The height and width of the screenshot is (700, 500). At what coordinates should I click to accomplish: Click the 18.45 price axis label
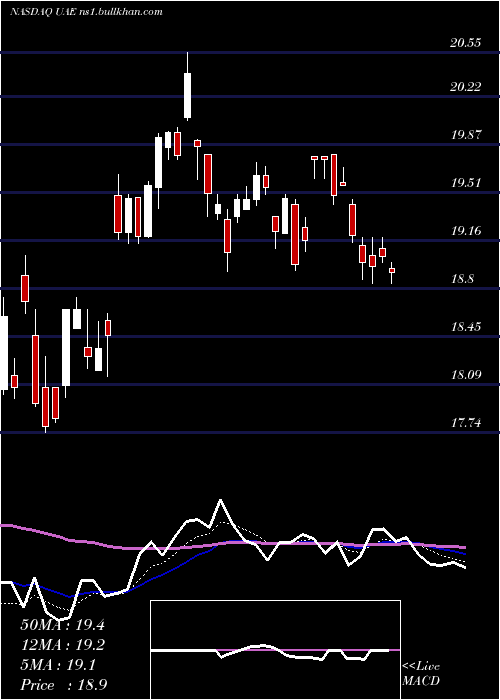466,327
